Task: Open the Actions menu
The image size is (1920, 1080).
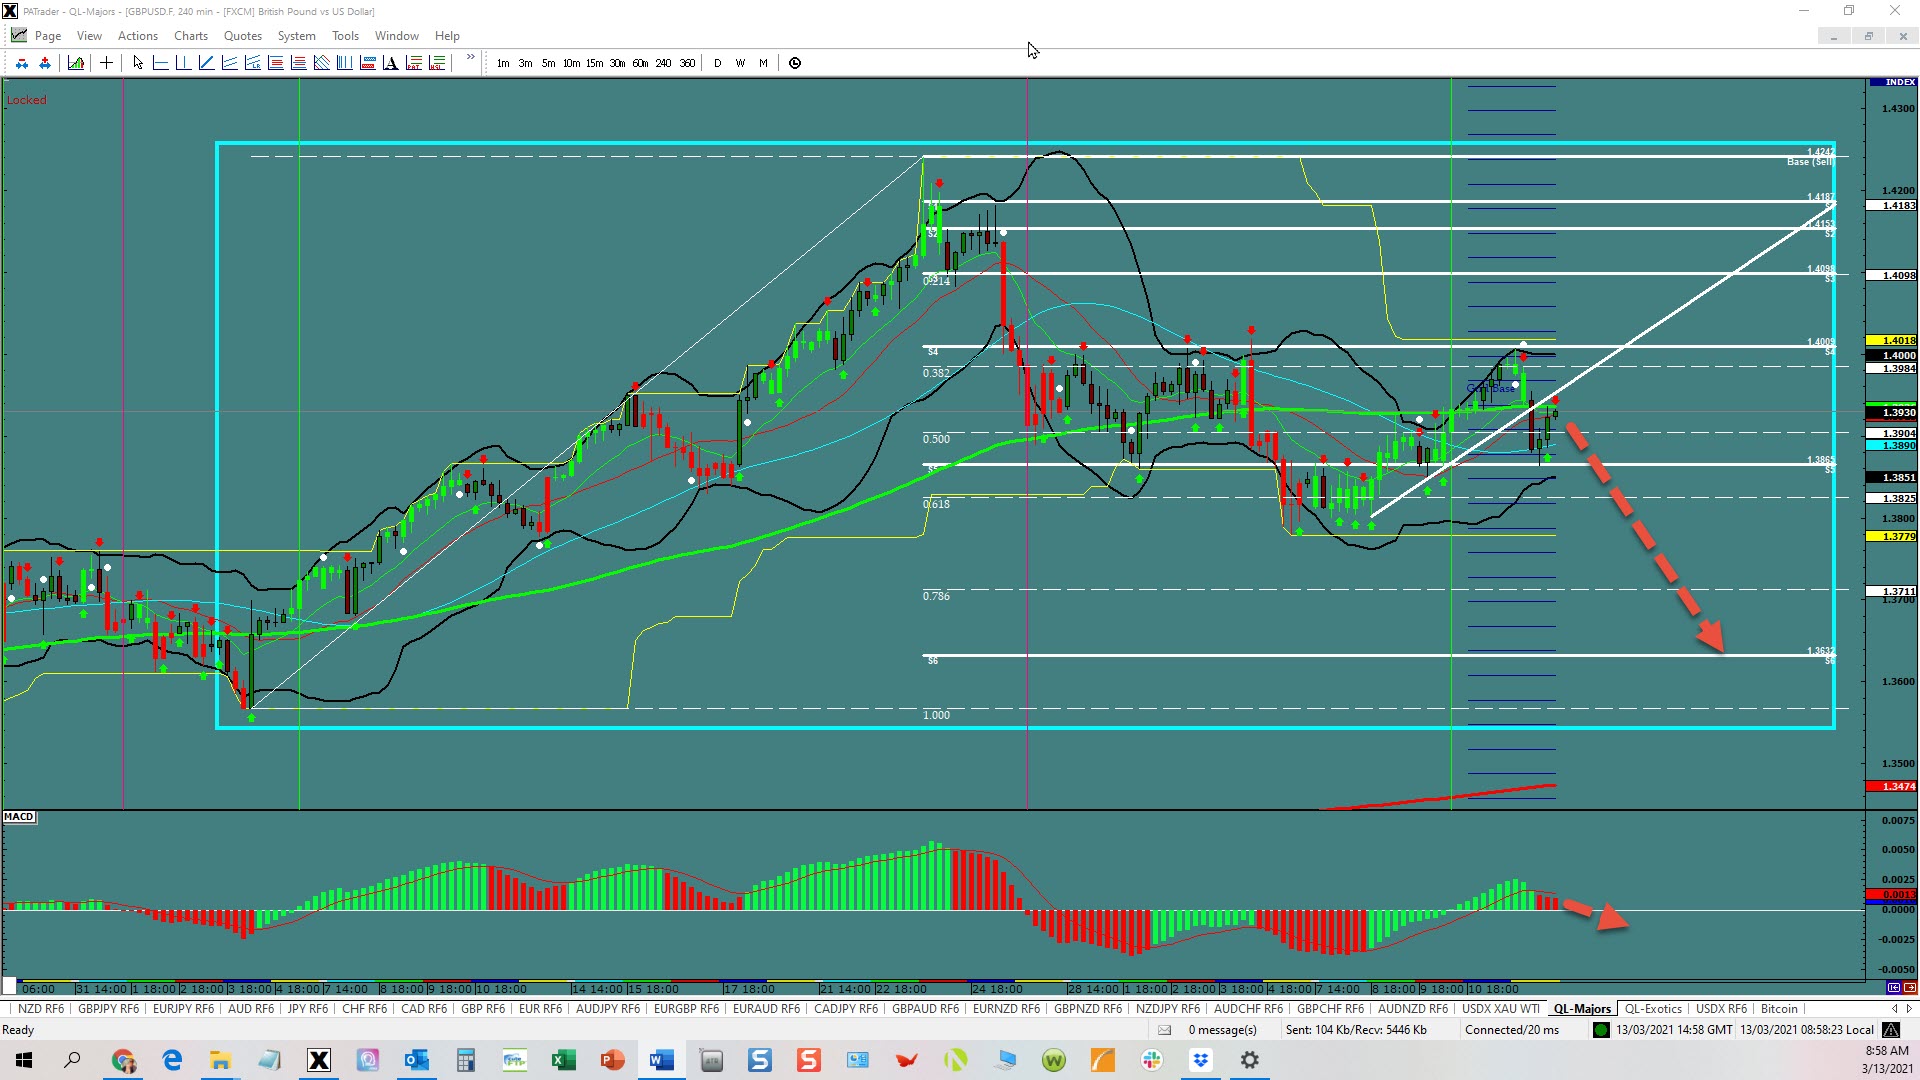Action: tap(138, 36)
